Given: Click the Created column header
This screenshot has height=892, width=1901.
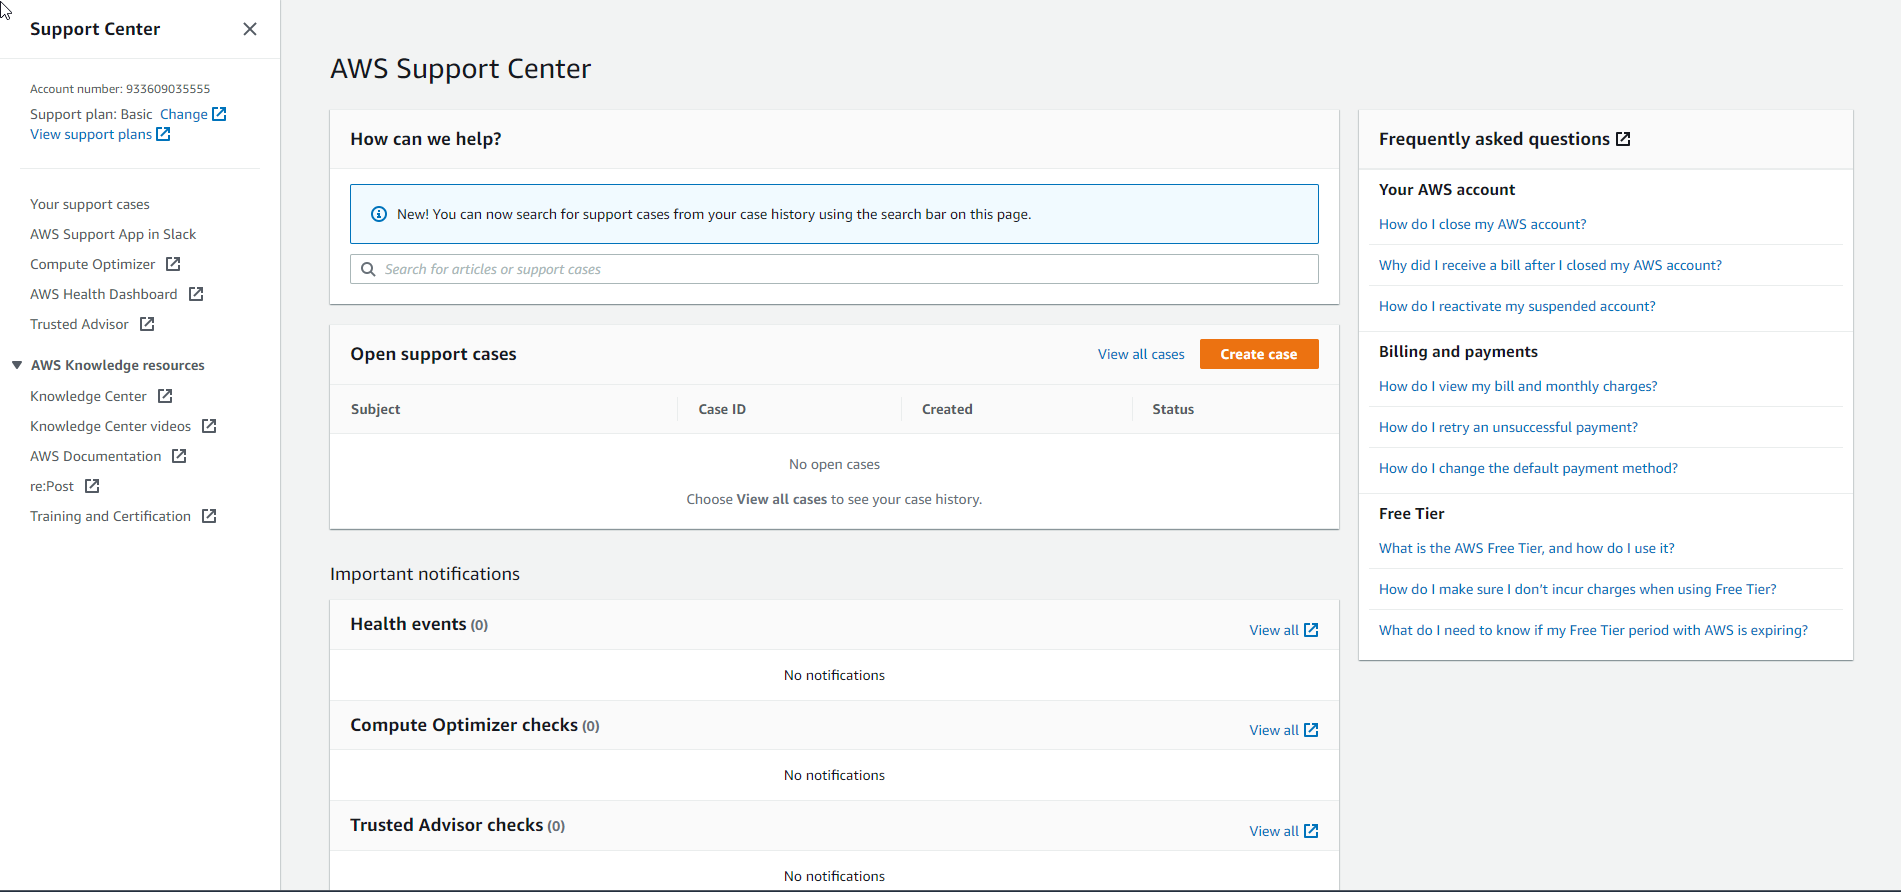Looking at the screenshot, I should (947, 409).
